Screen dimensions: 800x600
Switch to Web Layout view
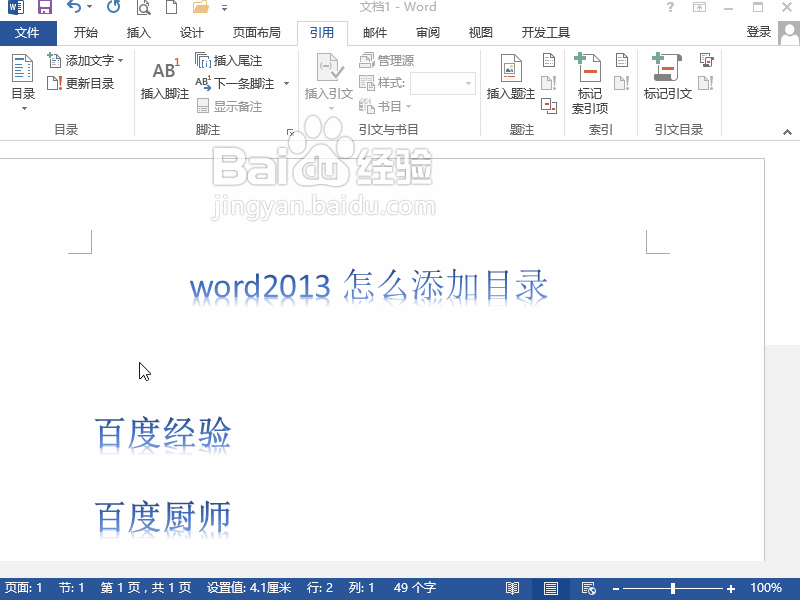coord(588,588)
